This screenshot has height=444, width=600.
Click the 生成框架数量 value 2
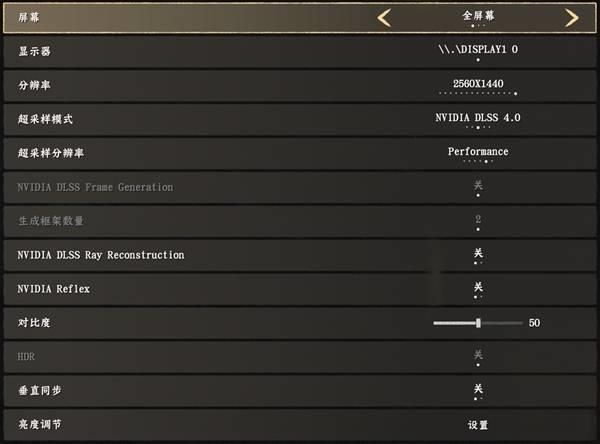[x=478, y=220]
